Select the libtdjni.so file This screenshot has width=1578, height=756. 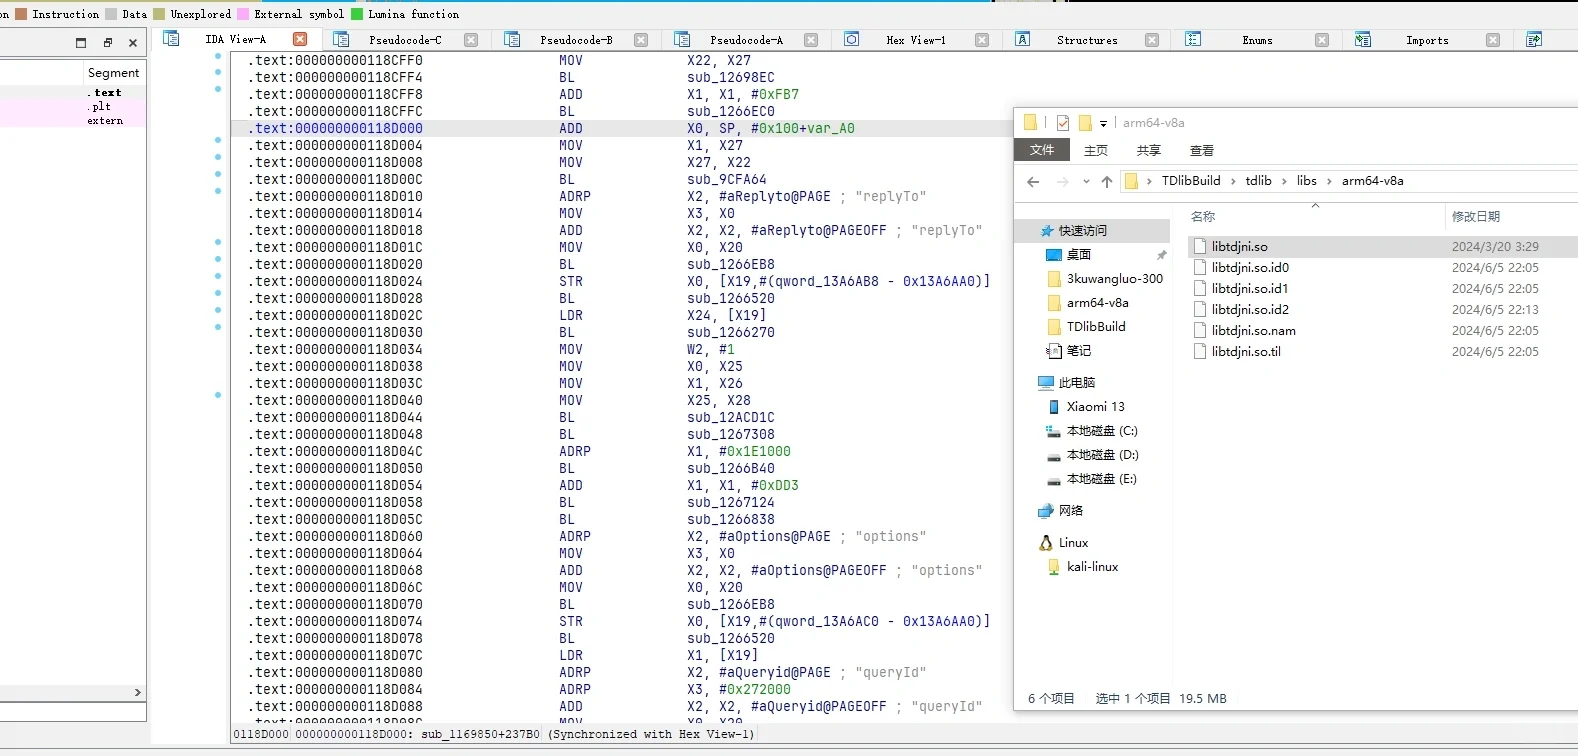[1239, 246]
